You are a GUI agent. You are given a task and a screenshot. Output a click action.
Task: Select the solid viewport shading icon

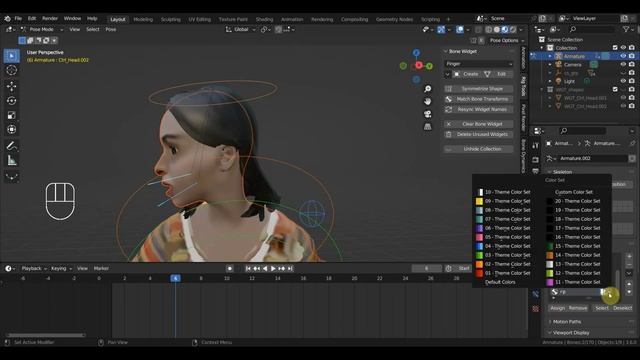point(497,29)
